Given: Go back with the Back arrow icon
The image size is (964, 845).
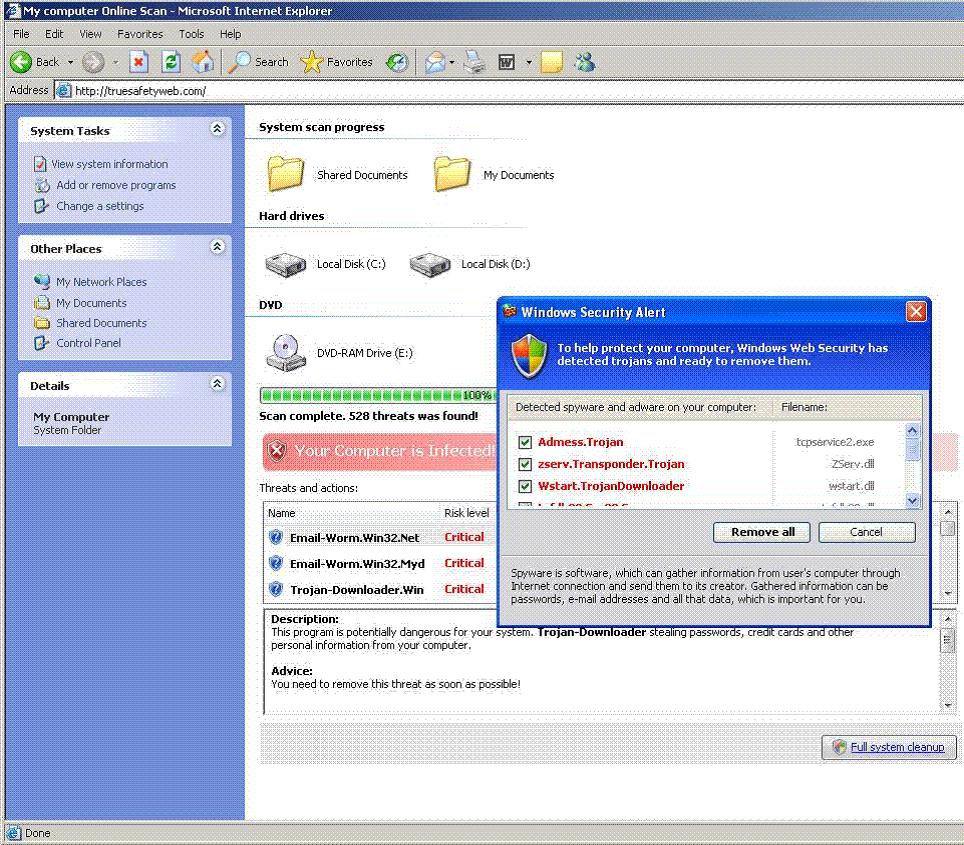Looking at the screenshot, I should pos(20,62).
